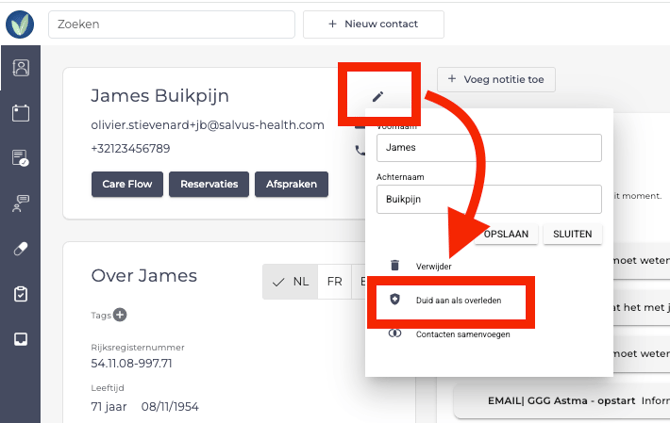This screenshot has height=423, width=670.
Task: Click the email olivier.stievenard+jb@salvus-health.com
Action: click(207, 125)
